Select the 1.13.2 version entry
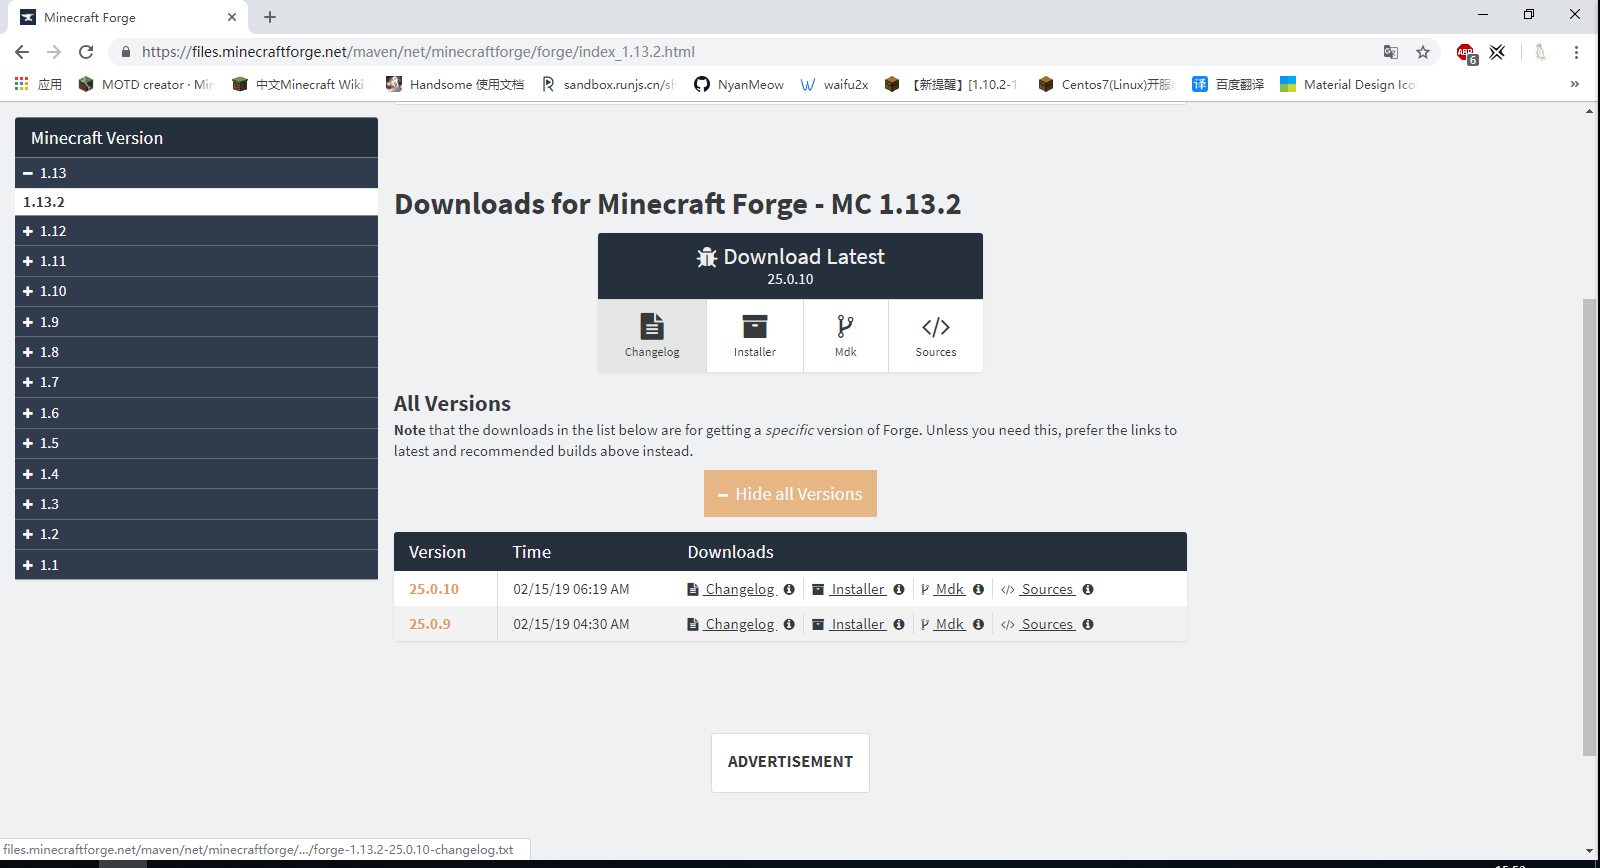Viewport: 1600px width, 868px height. pyautogui.click(x=196, y=202)
